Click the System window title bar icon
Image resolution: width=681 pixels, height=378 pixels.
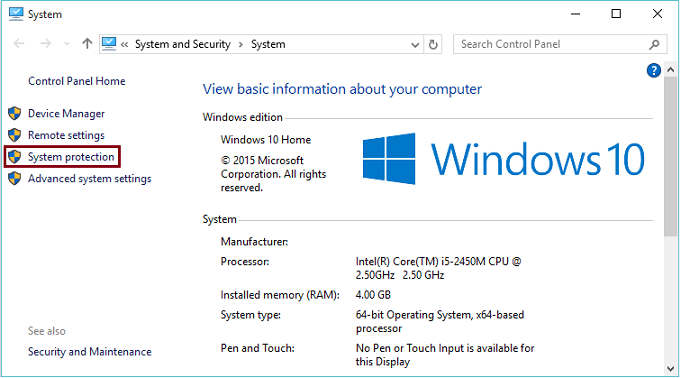(16, 14)
